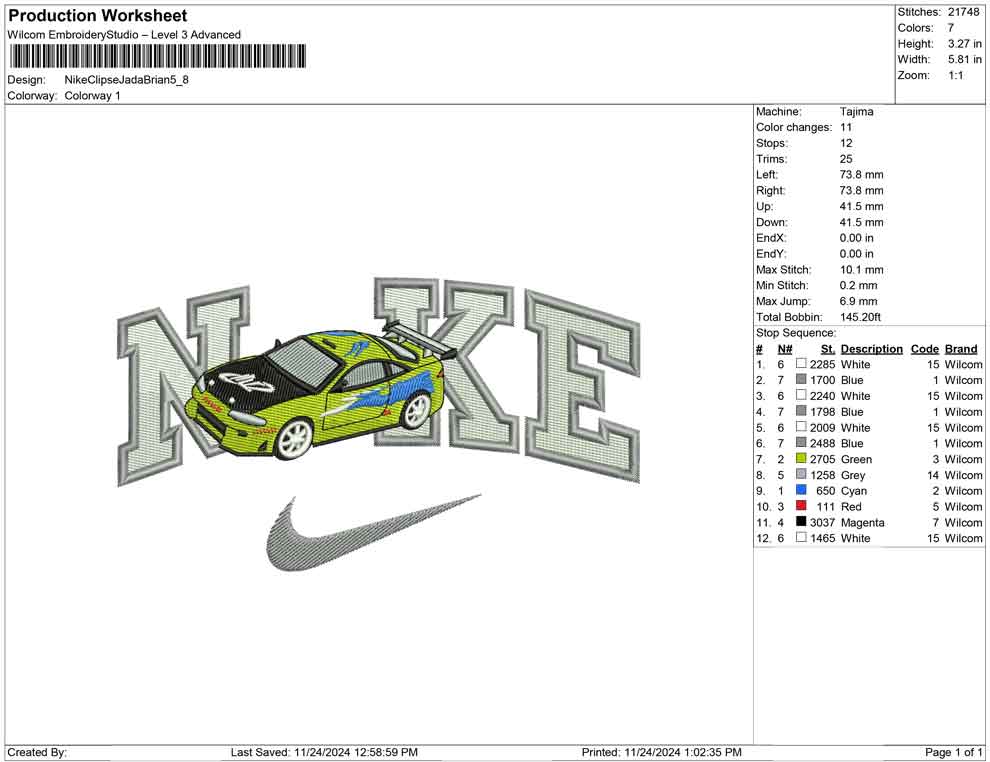Screen dimensions: 990x762
Task: Click the height value '3.27 in'
Action: point(965,44)
